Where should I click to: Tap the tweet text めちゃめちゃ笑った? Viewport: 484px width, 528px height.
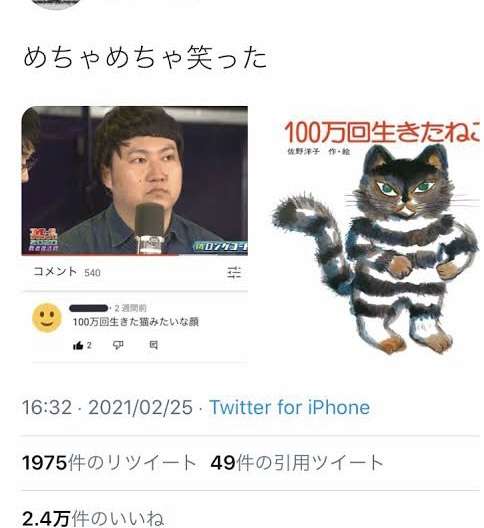click(x=145, y=58)
